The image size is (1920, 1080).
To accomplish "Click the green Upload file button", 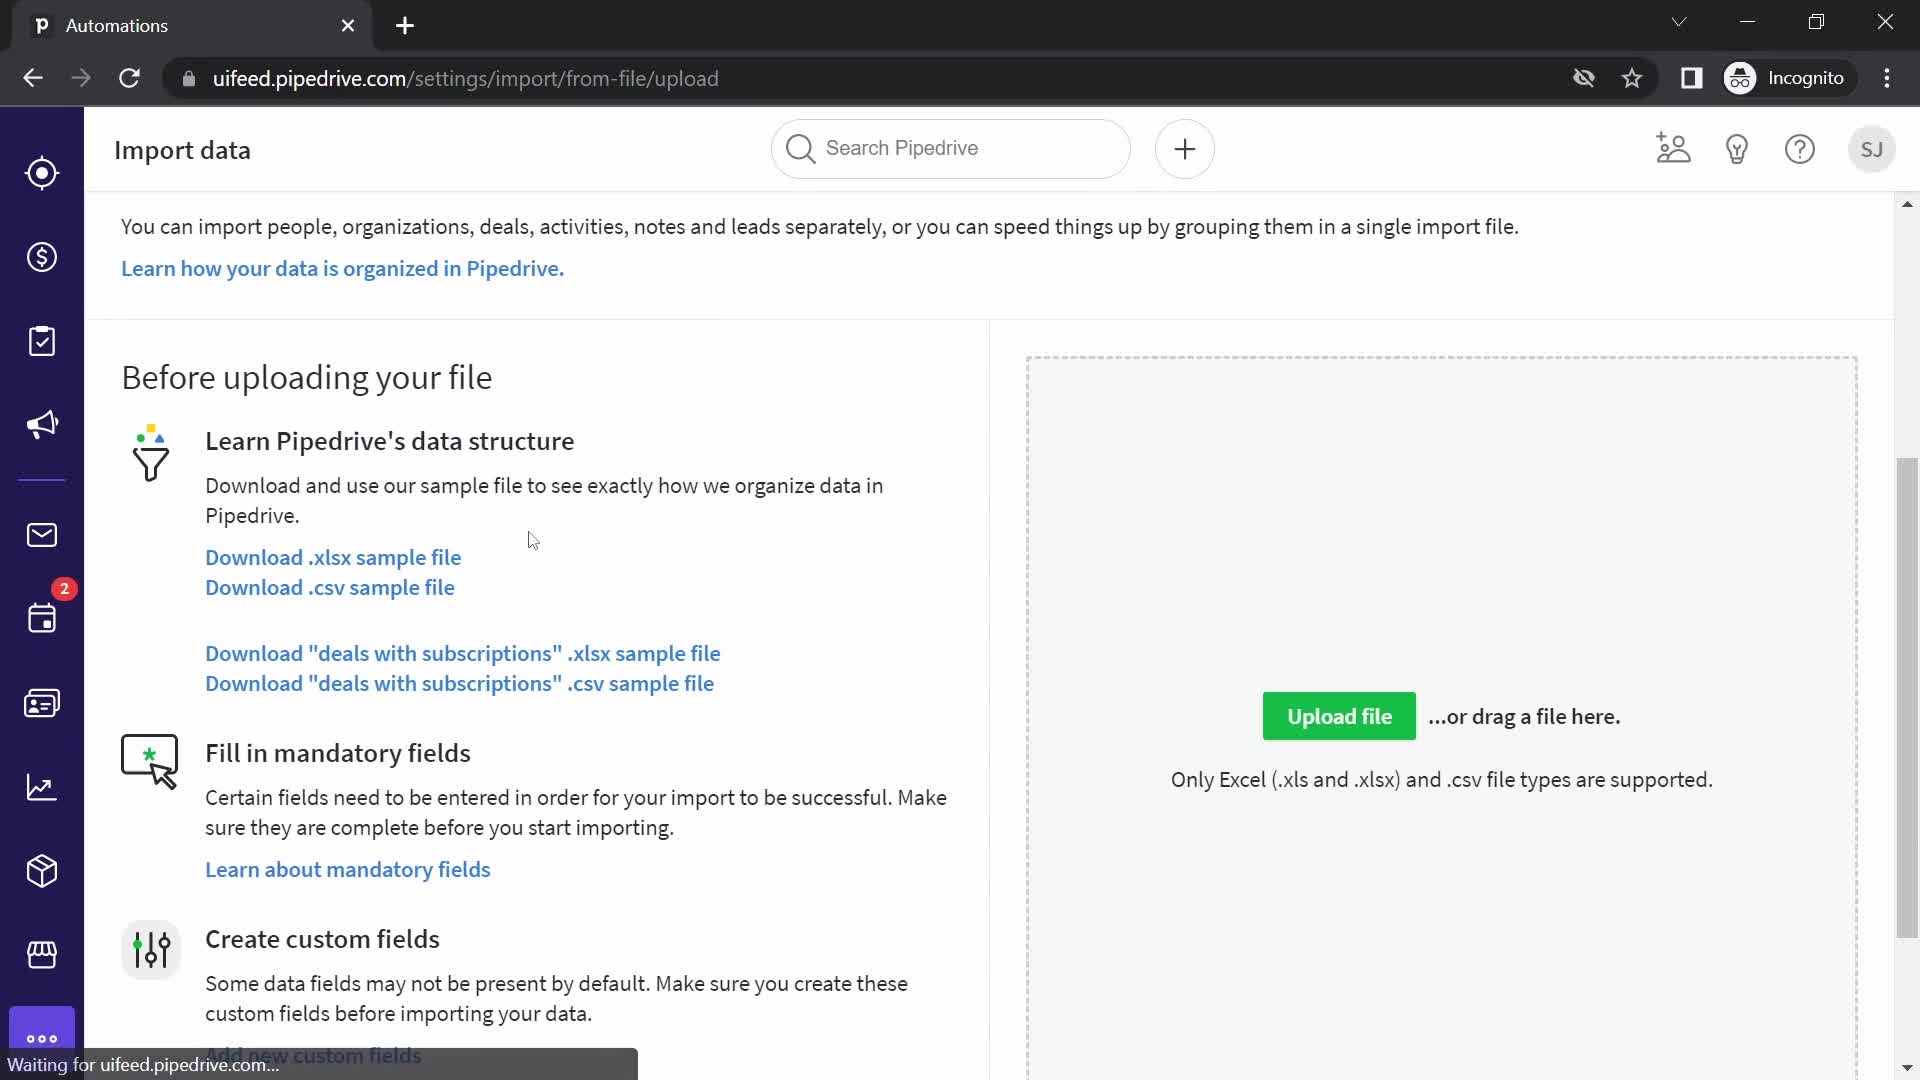I will pos(1339,716).
